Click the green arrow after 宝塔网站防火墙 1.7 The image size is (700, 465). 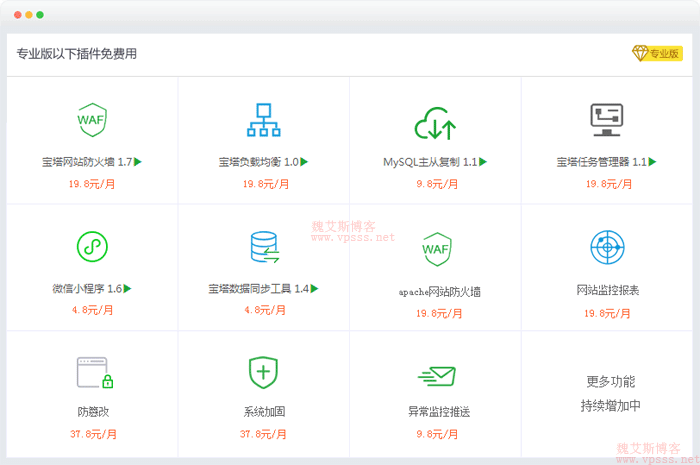click(x=138, y=162)
